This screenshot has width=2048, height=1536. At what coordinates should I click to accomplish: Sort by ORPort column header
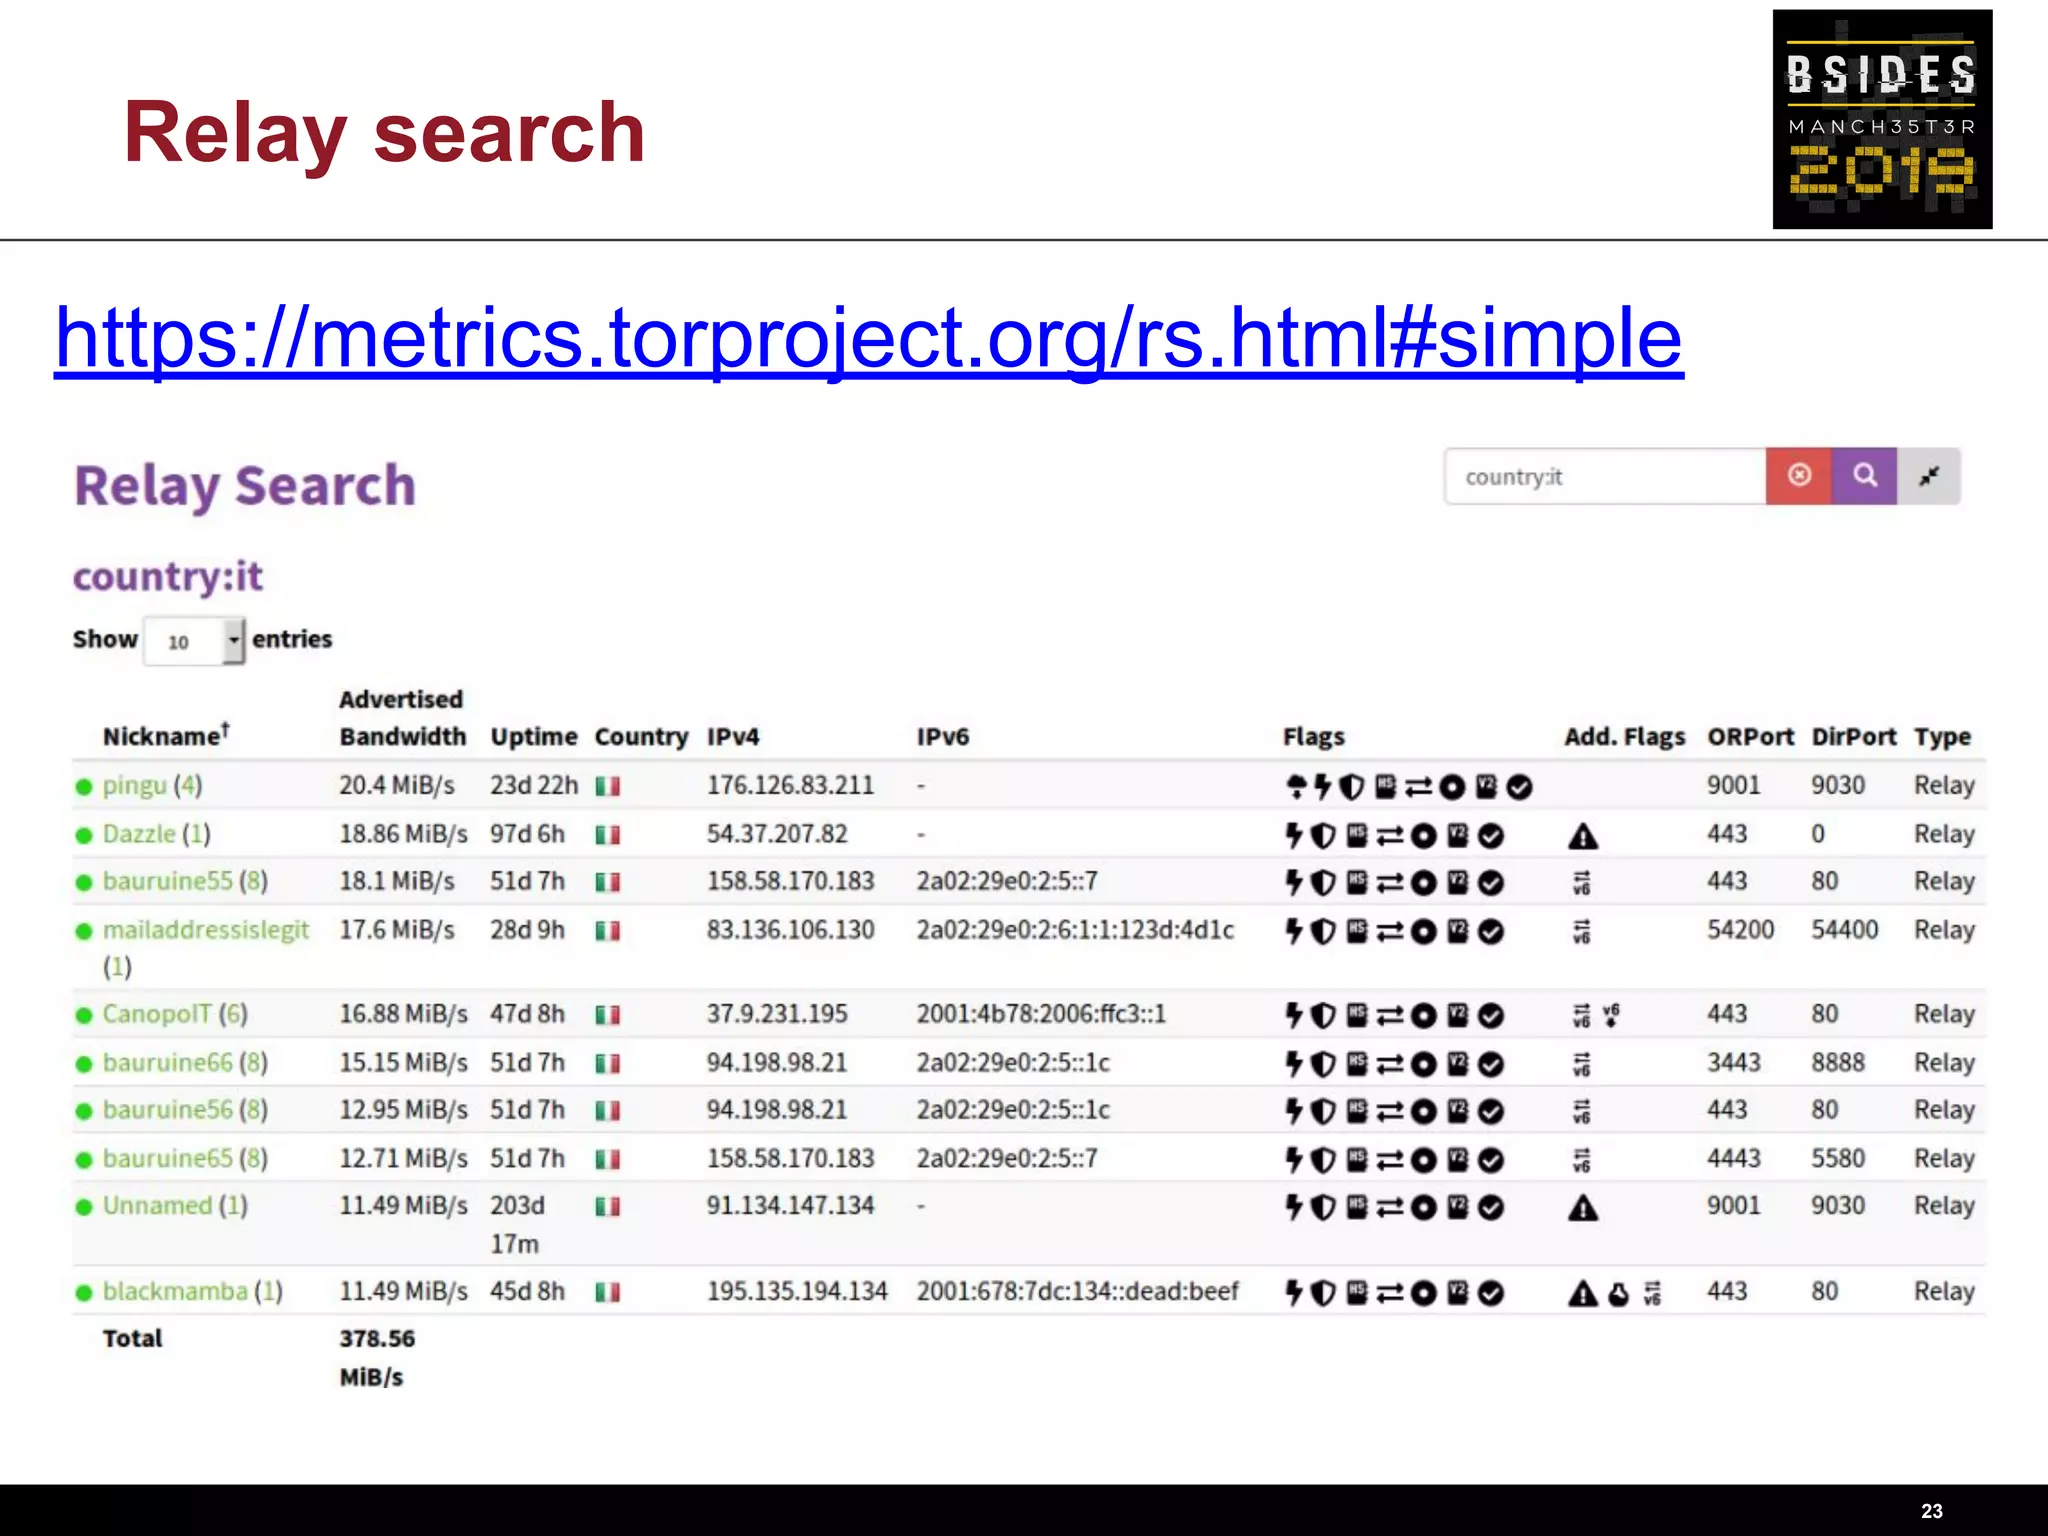(1750, 737)
